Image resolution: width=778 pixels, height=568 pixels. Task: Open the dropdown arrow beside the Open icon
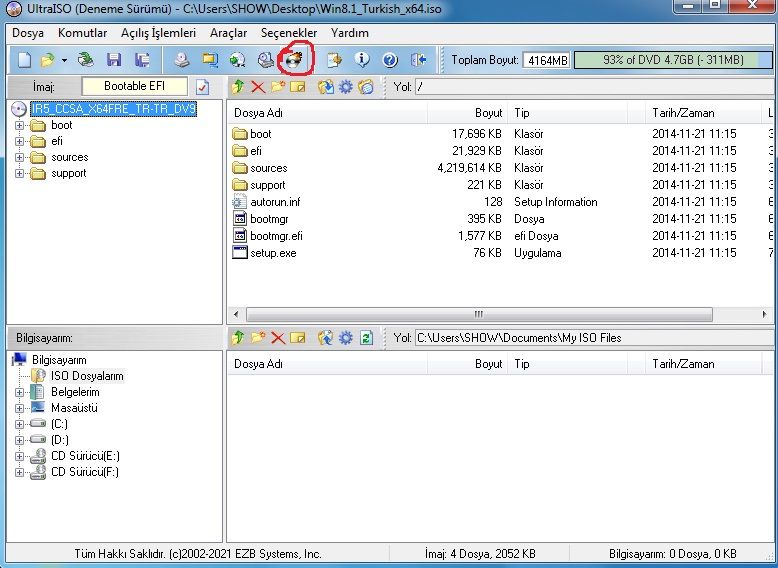pos(64,61)
